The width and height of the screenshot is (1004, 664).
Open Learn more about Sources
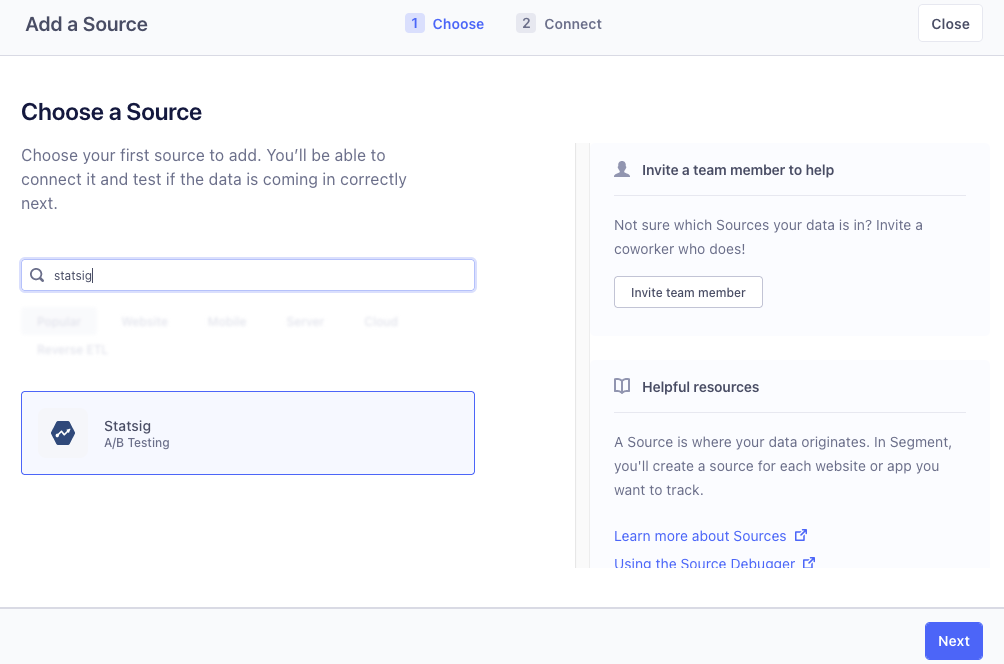point(700,535)
